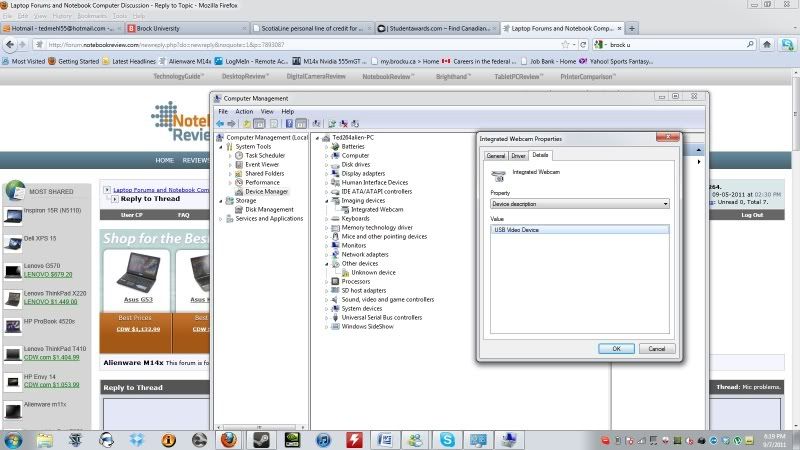
Task: Open Action menu in Computer Management
Action: pyautogui.click(x=244, y=111)
